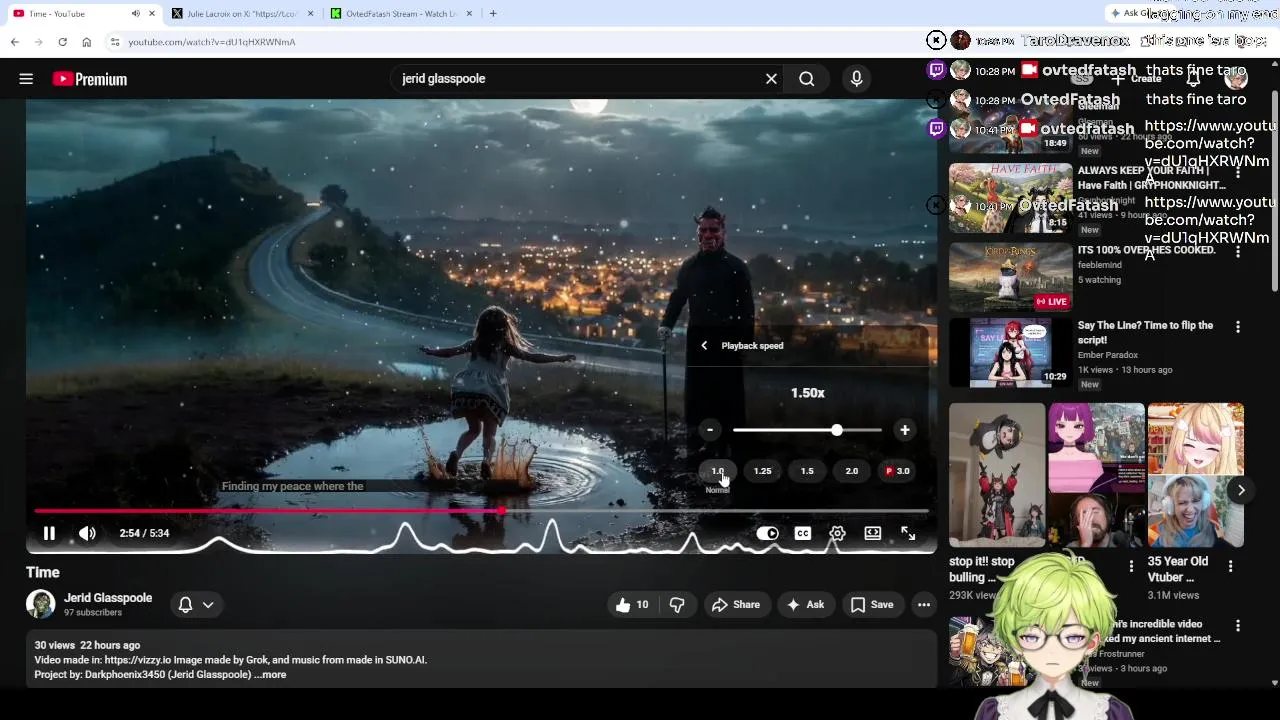Switch to theater mode
This screenshot has height=720, width=1280.
[873, 533]
